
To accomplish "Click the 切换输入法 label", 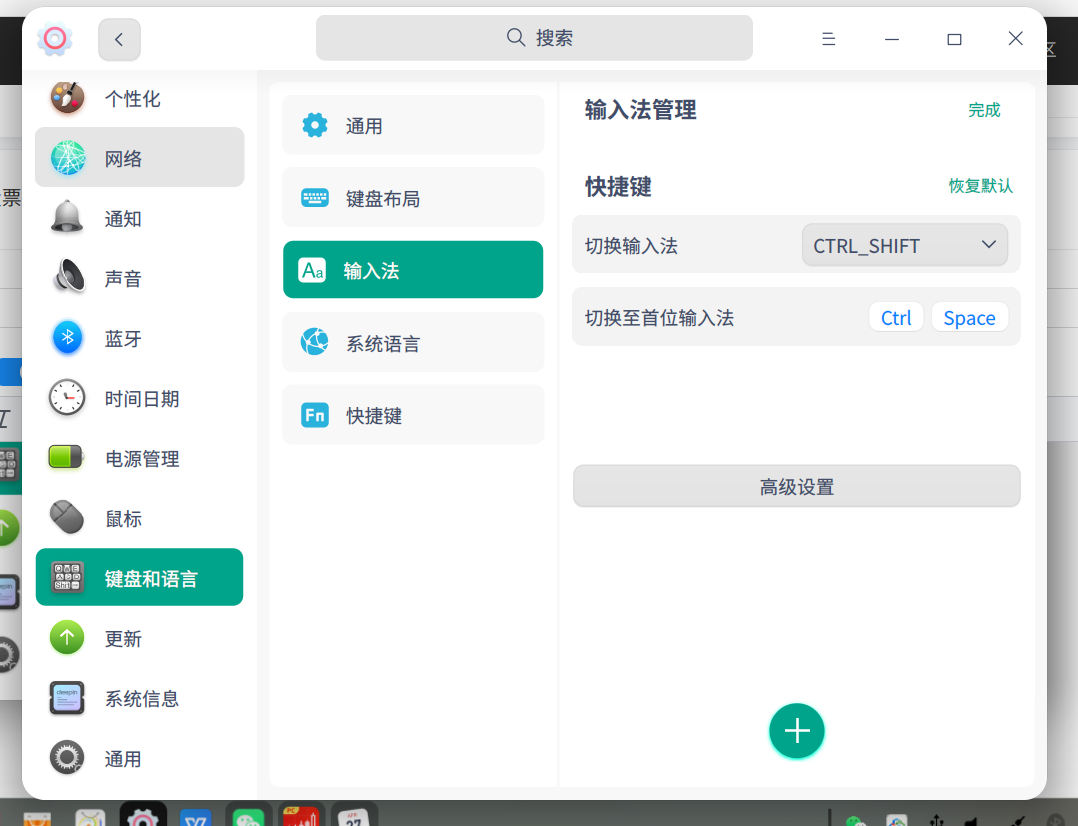I will click(631, 246).
